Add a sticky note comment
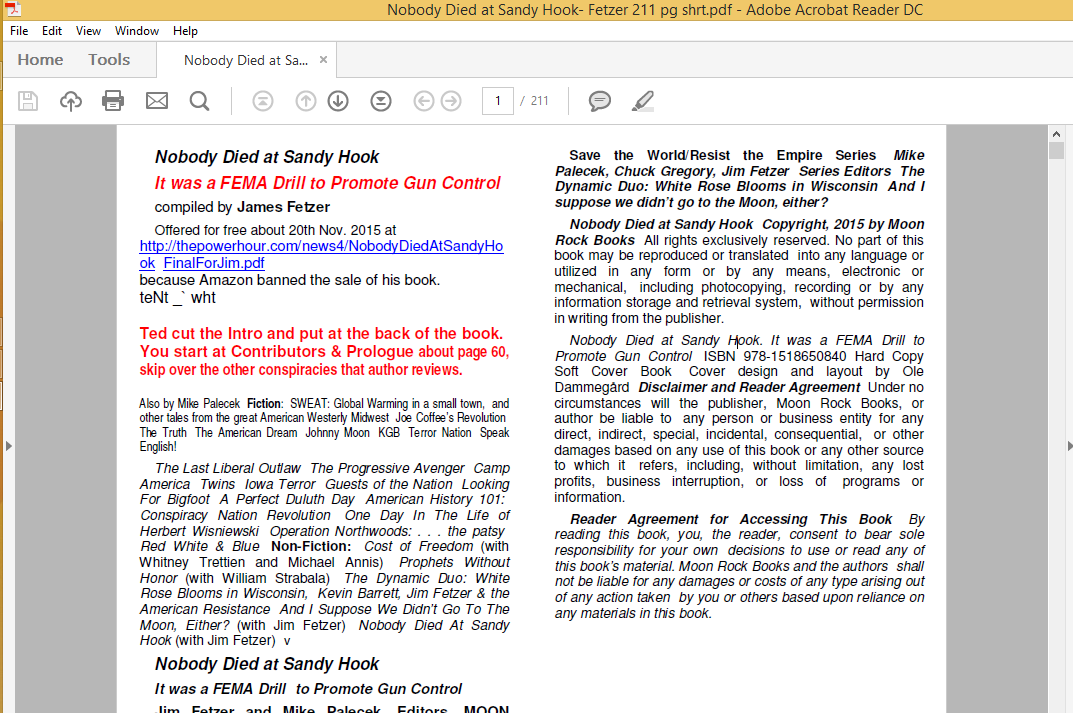This screenshot has width=1073, height=713. coord(599,101)
